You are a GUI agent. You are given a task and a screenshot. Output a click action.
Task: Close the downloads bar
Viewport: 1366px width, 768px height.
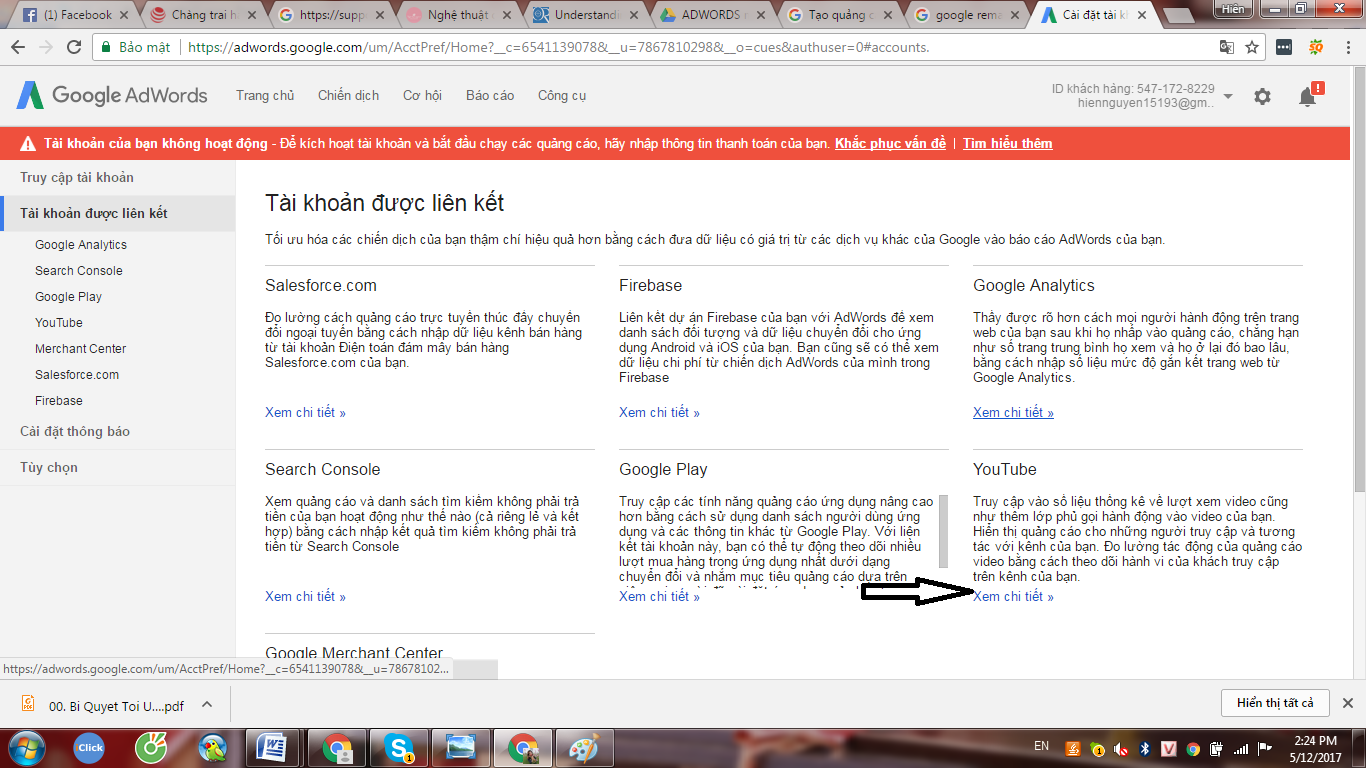tap(1347, 703)
